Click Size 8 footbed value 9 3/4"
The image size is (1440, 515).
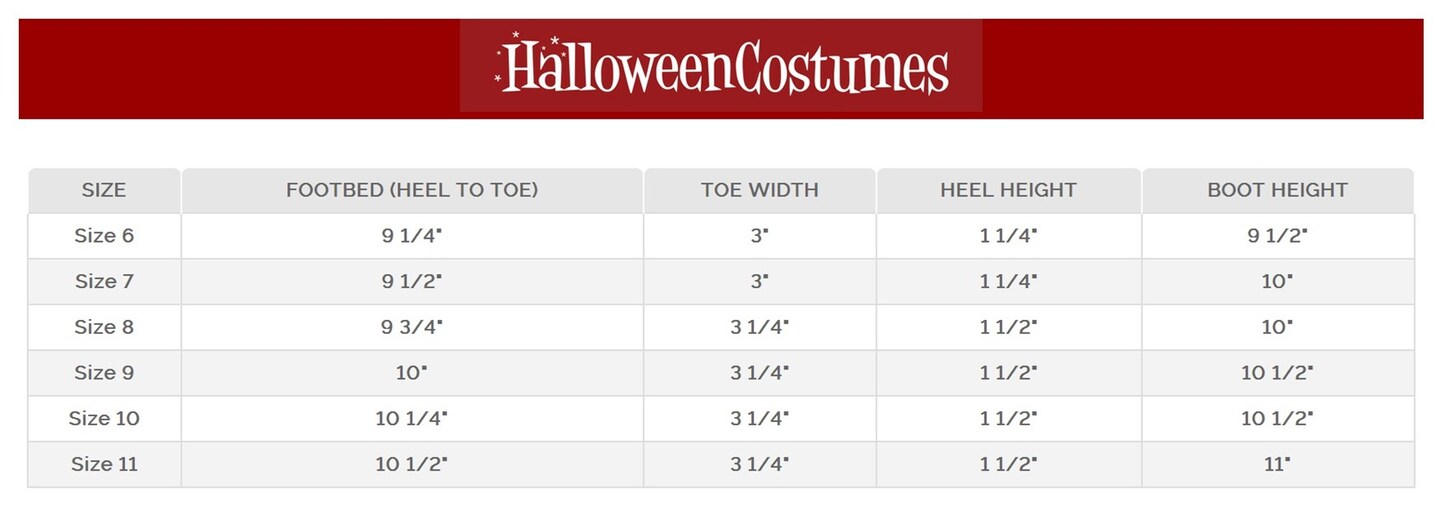(x=412, y=327)
